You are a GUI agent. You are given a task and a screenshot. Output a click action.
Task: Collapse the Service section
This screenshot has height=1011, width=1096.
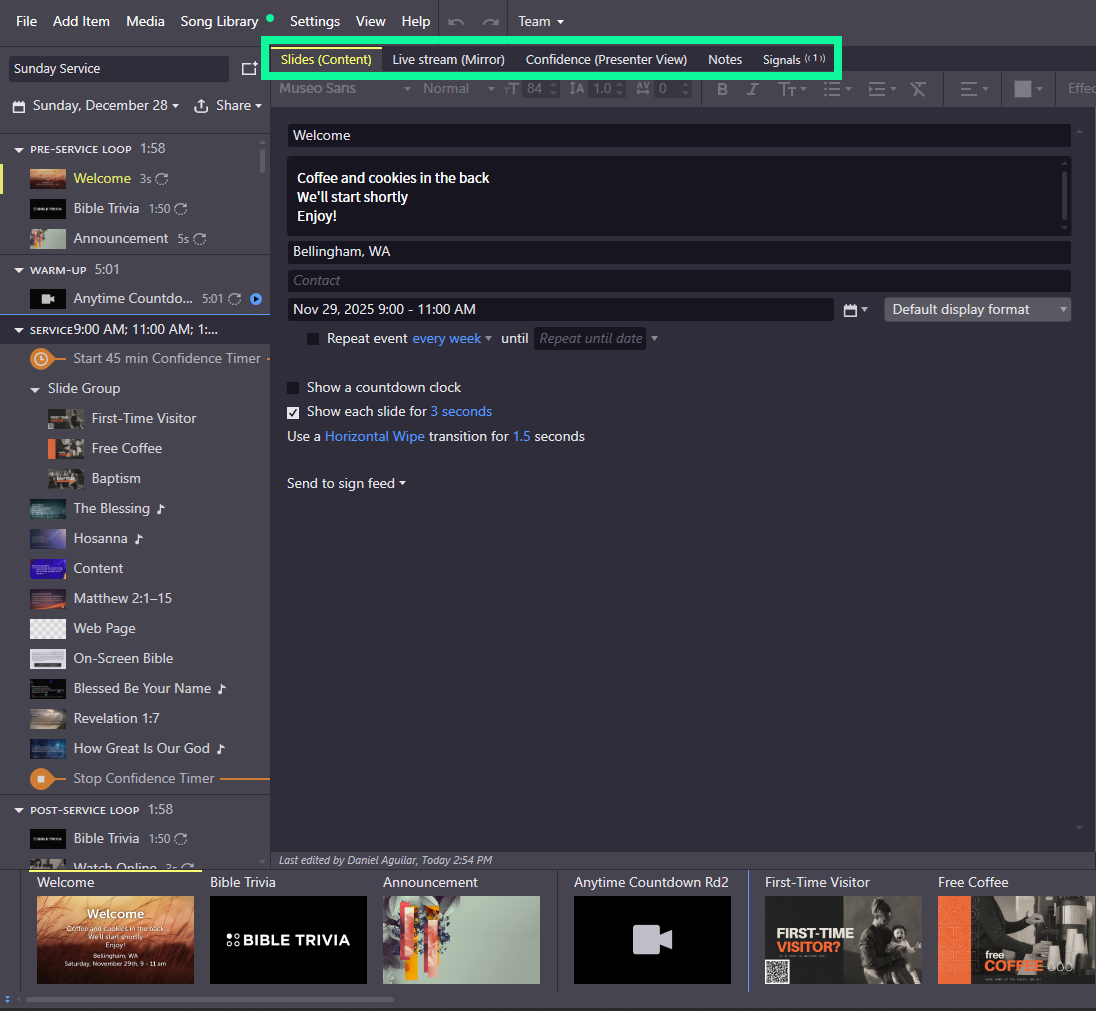point(19,331)
